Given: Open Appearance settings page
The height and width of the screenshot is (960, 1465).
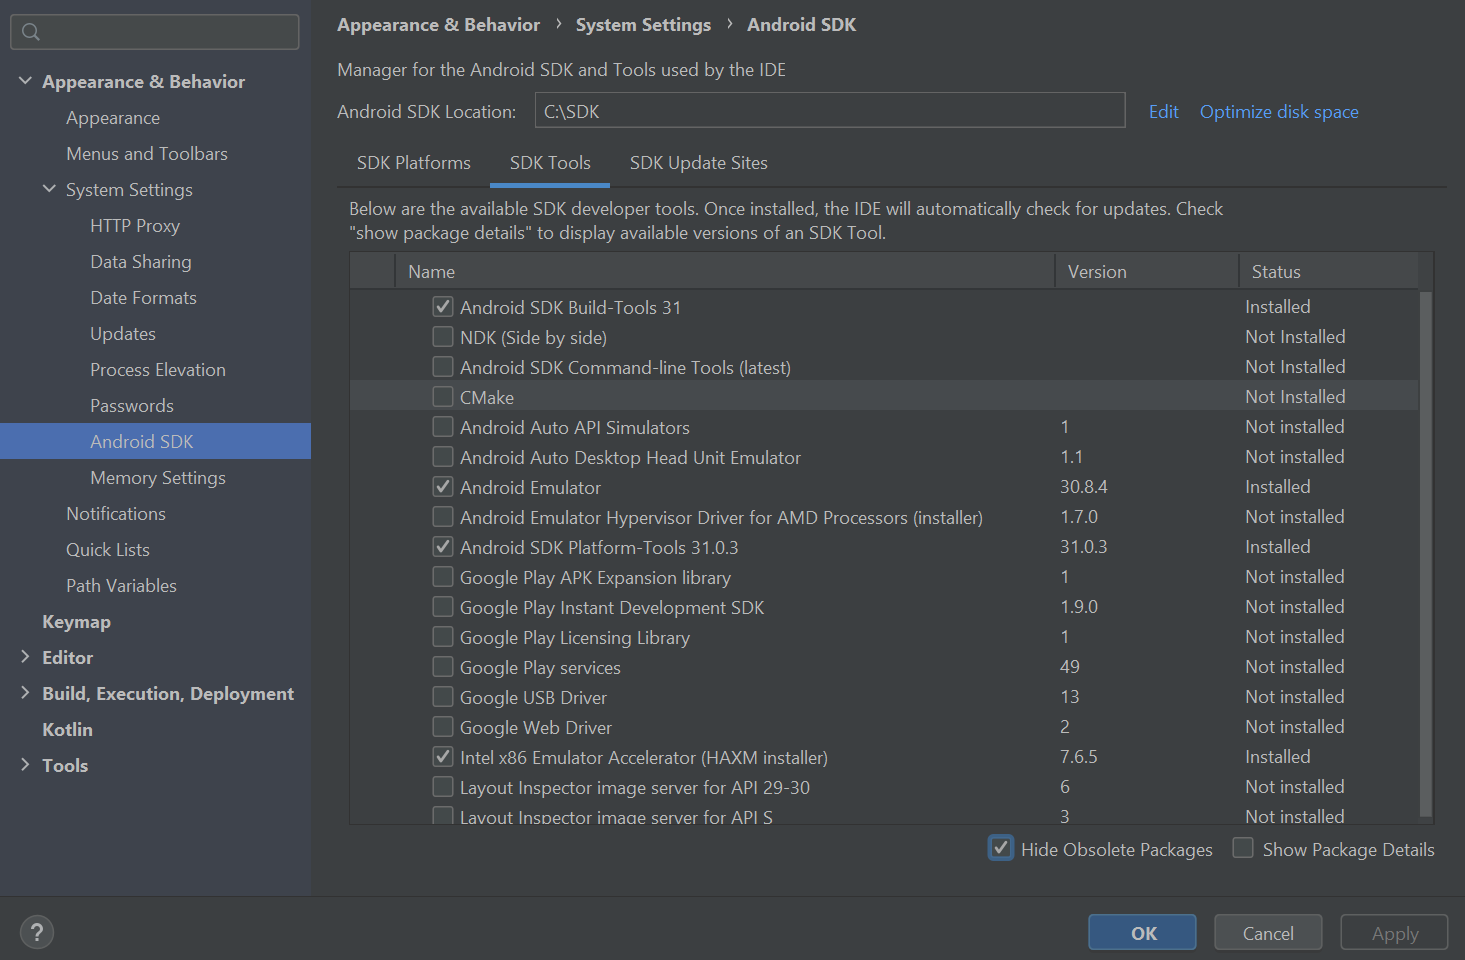Looking at the screenshot, I should click(113, 118).
